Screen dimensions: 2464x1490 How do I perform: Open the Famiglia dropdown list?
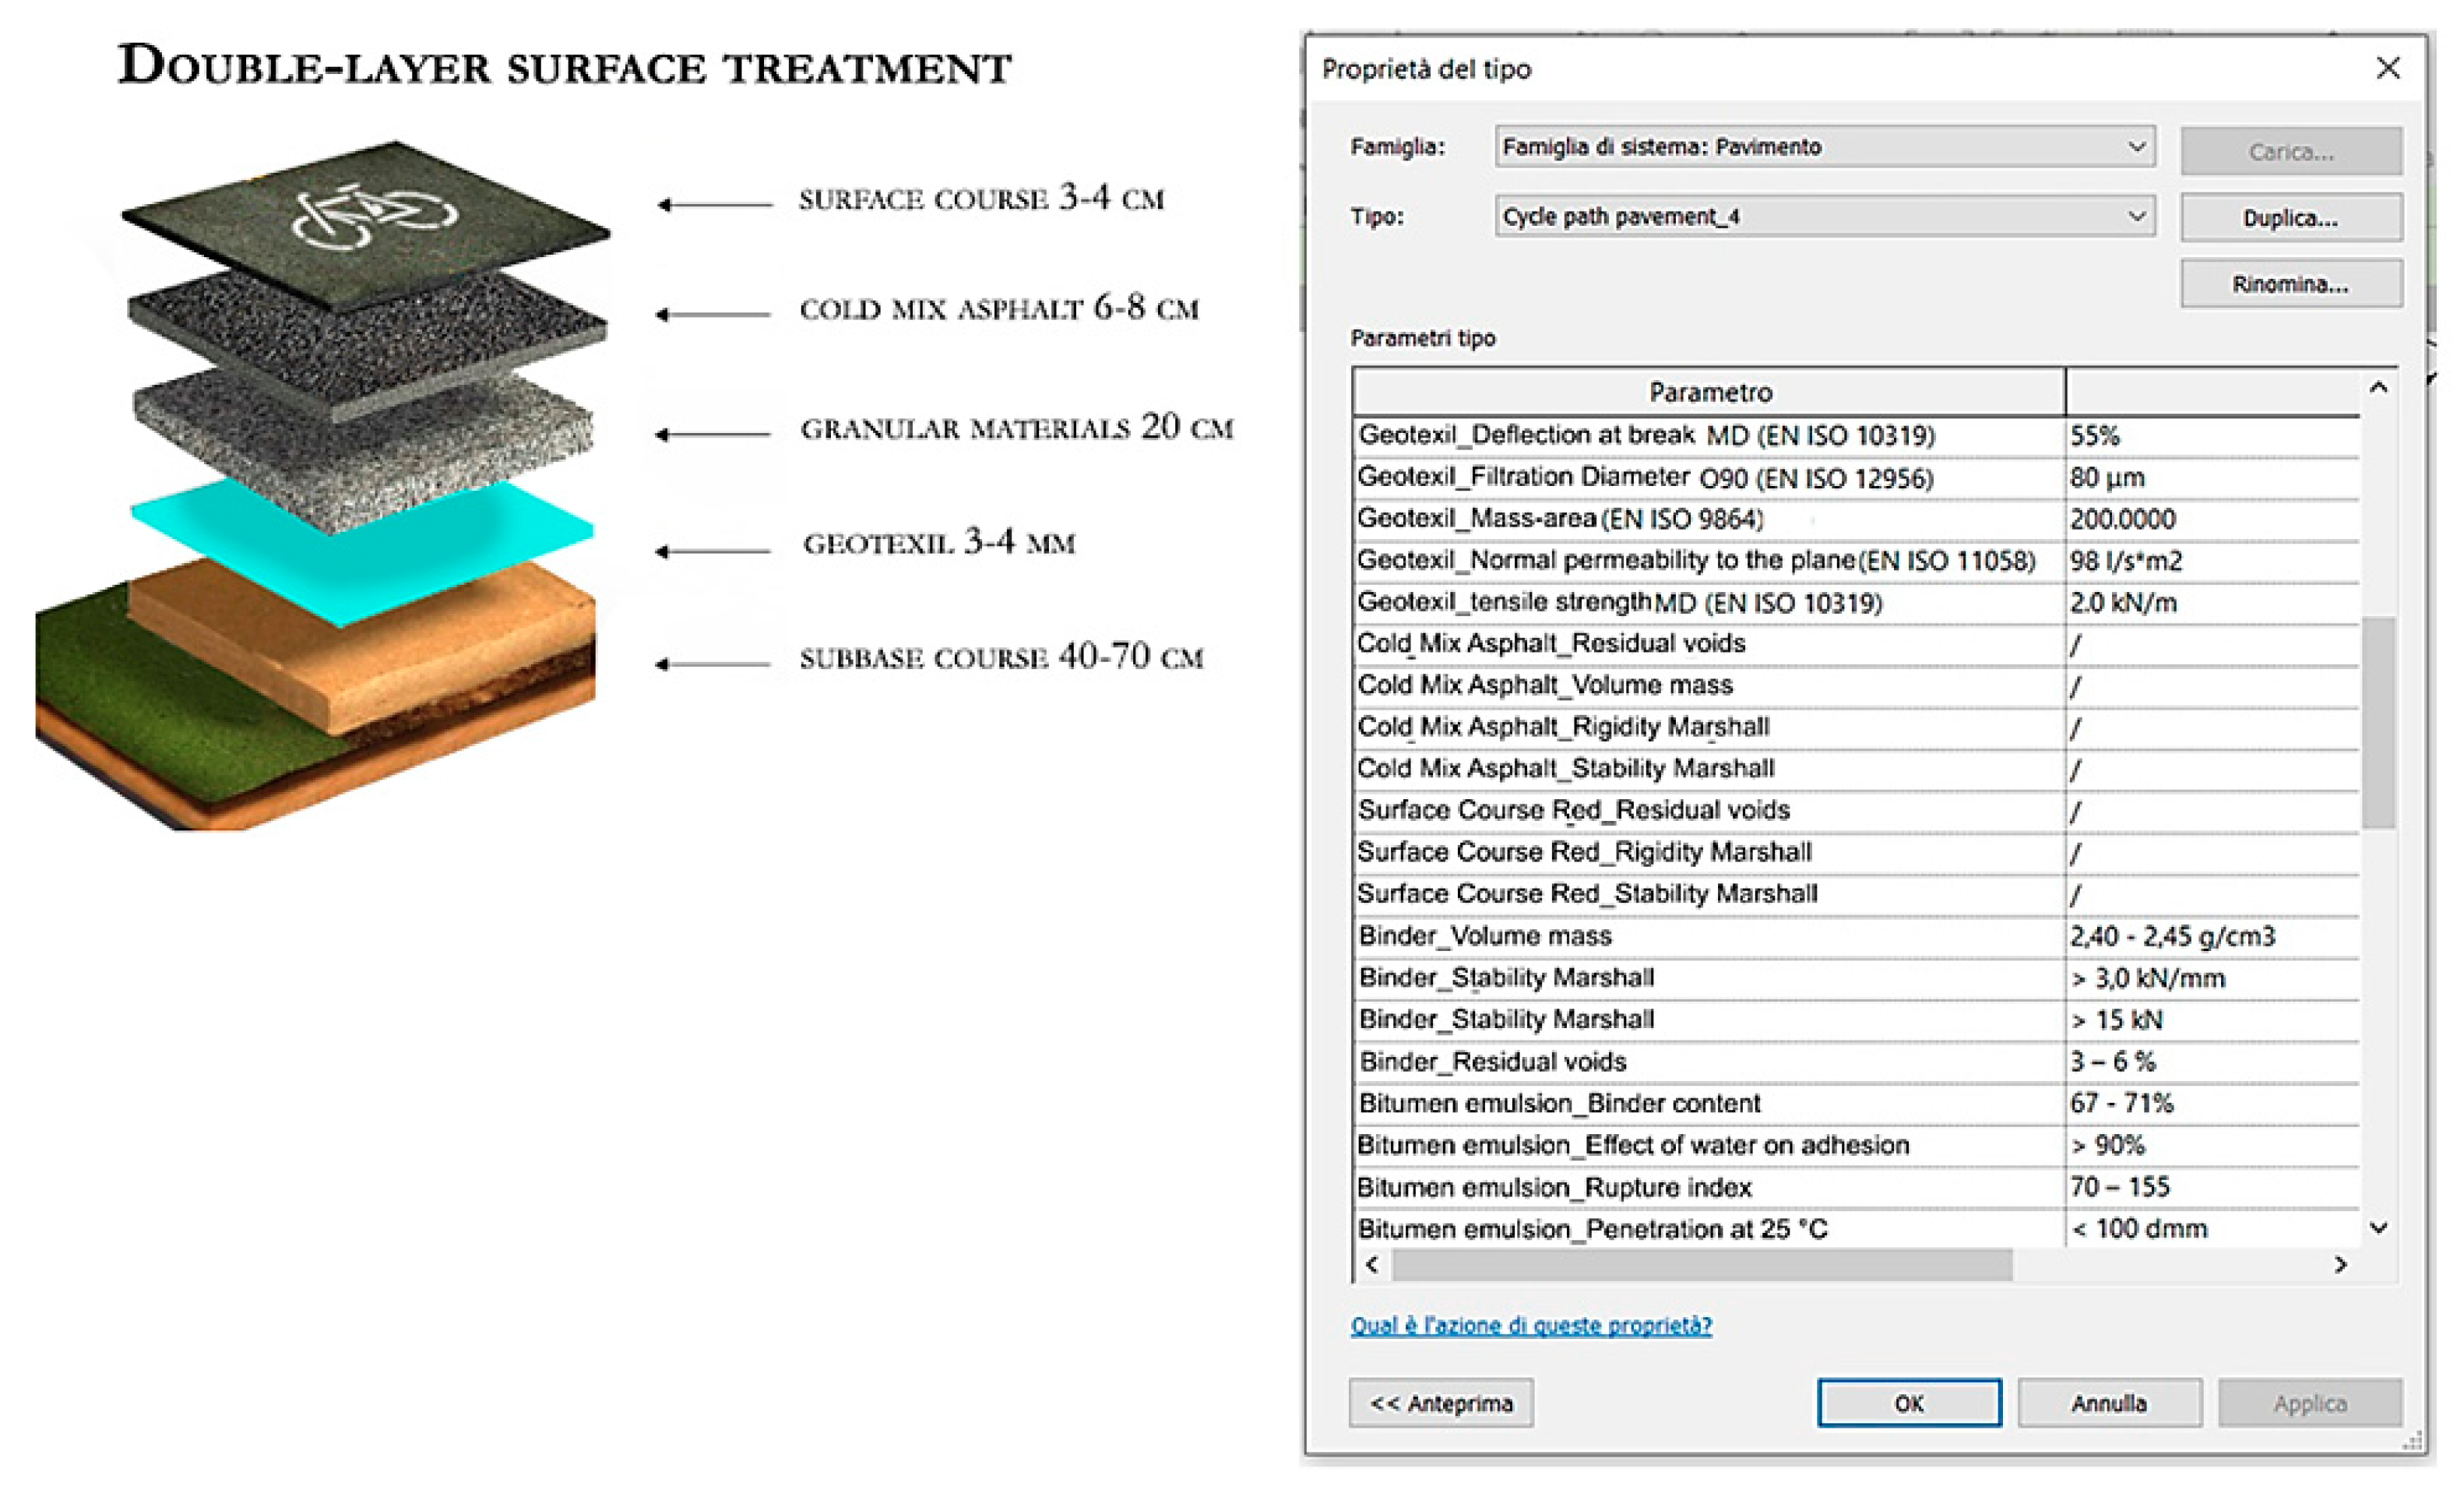[x=2136, y=147]
